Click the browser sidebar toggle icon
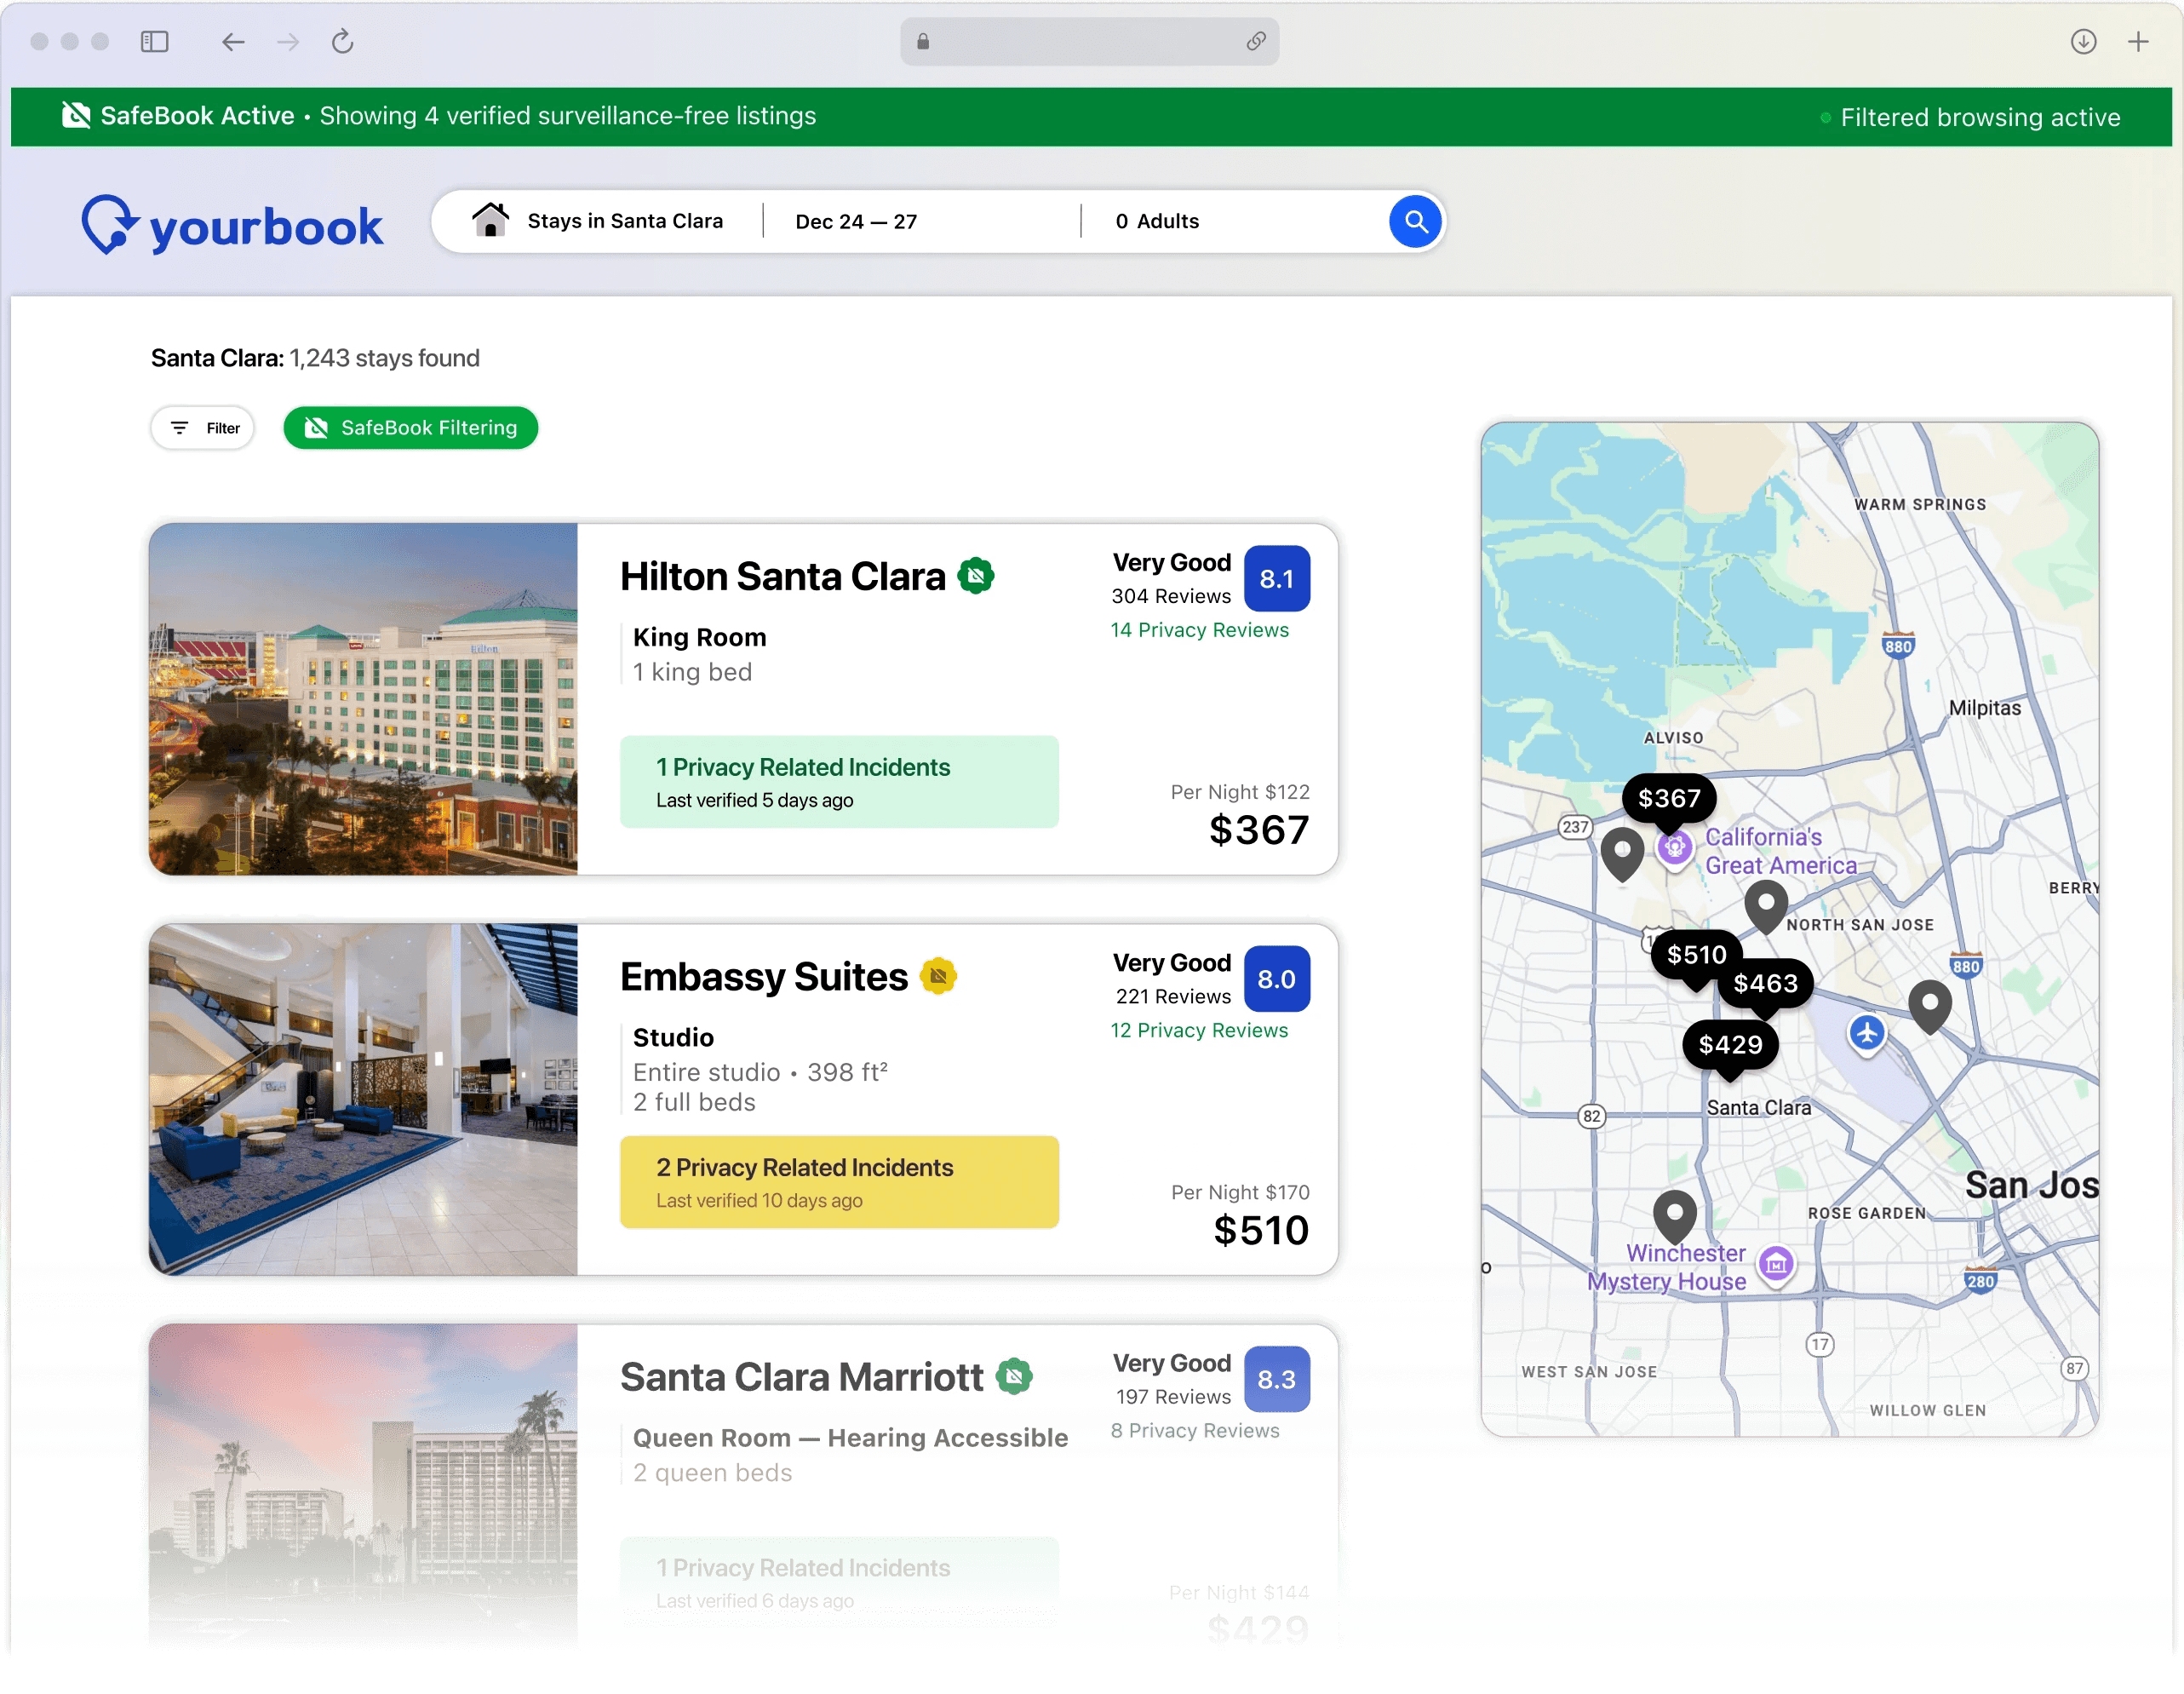This screenshot has height=1694, width=2184. click(x=155, y=42)
